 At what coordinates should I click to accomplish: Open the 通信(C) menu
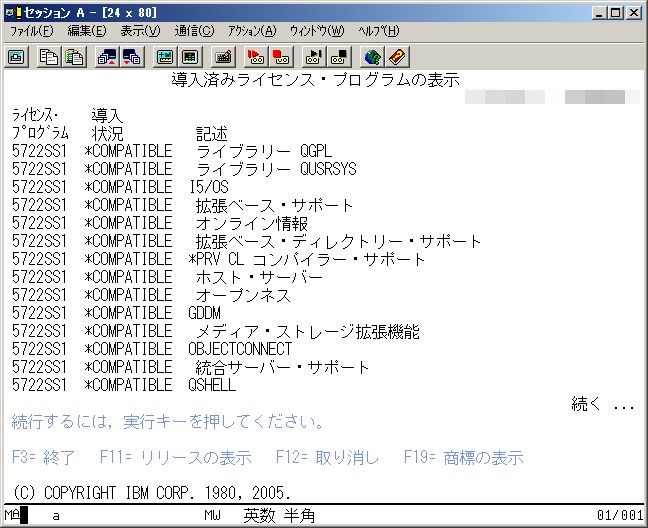pos(194,31)
